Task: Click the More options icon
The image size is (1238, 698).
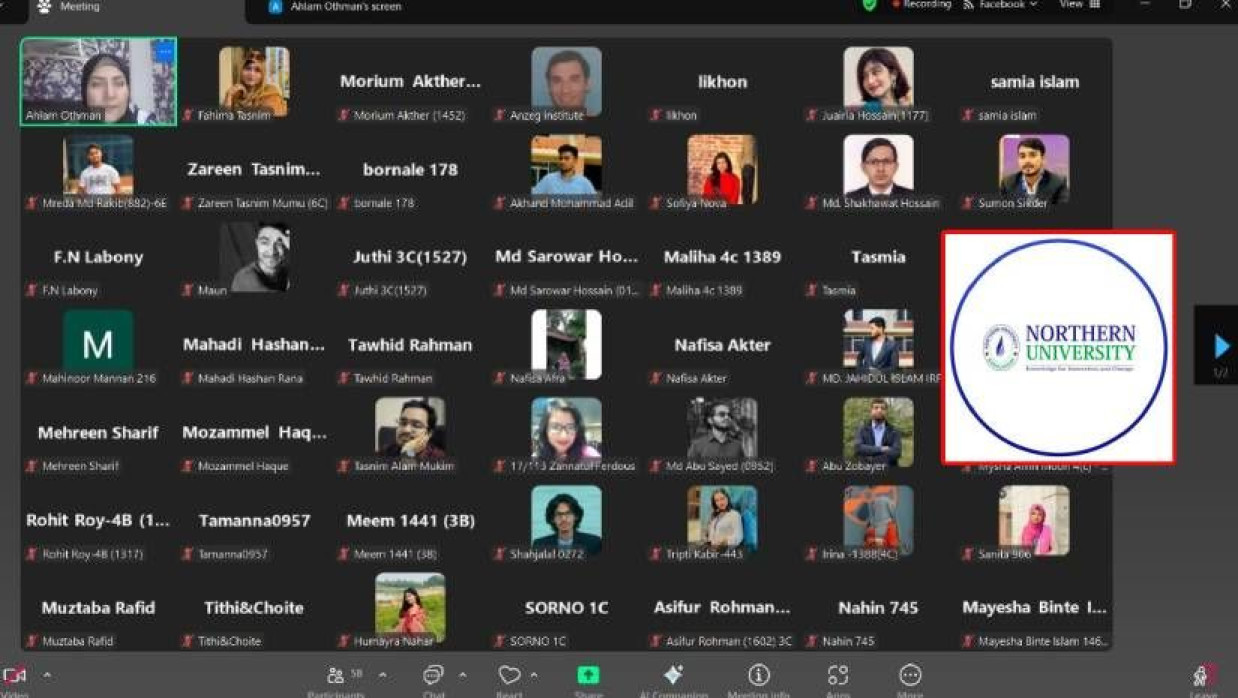Action: [910, 677]
